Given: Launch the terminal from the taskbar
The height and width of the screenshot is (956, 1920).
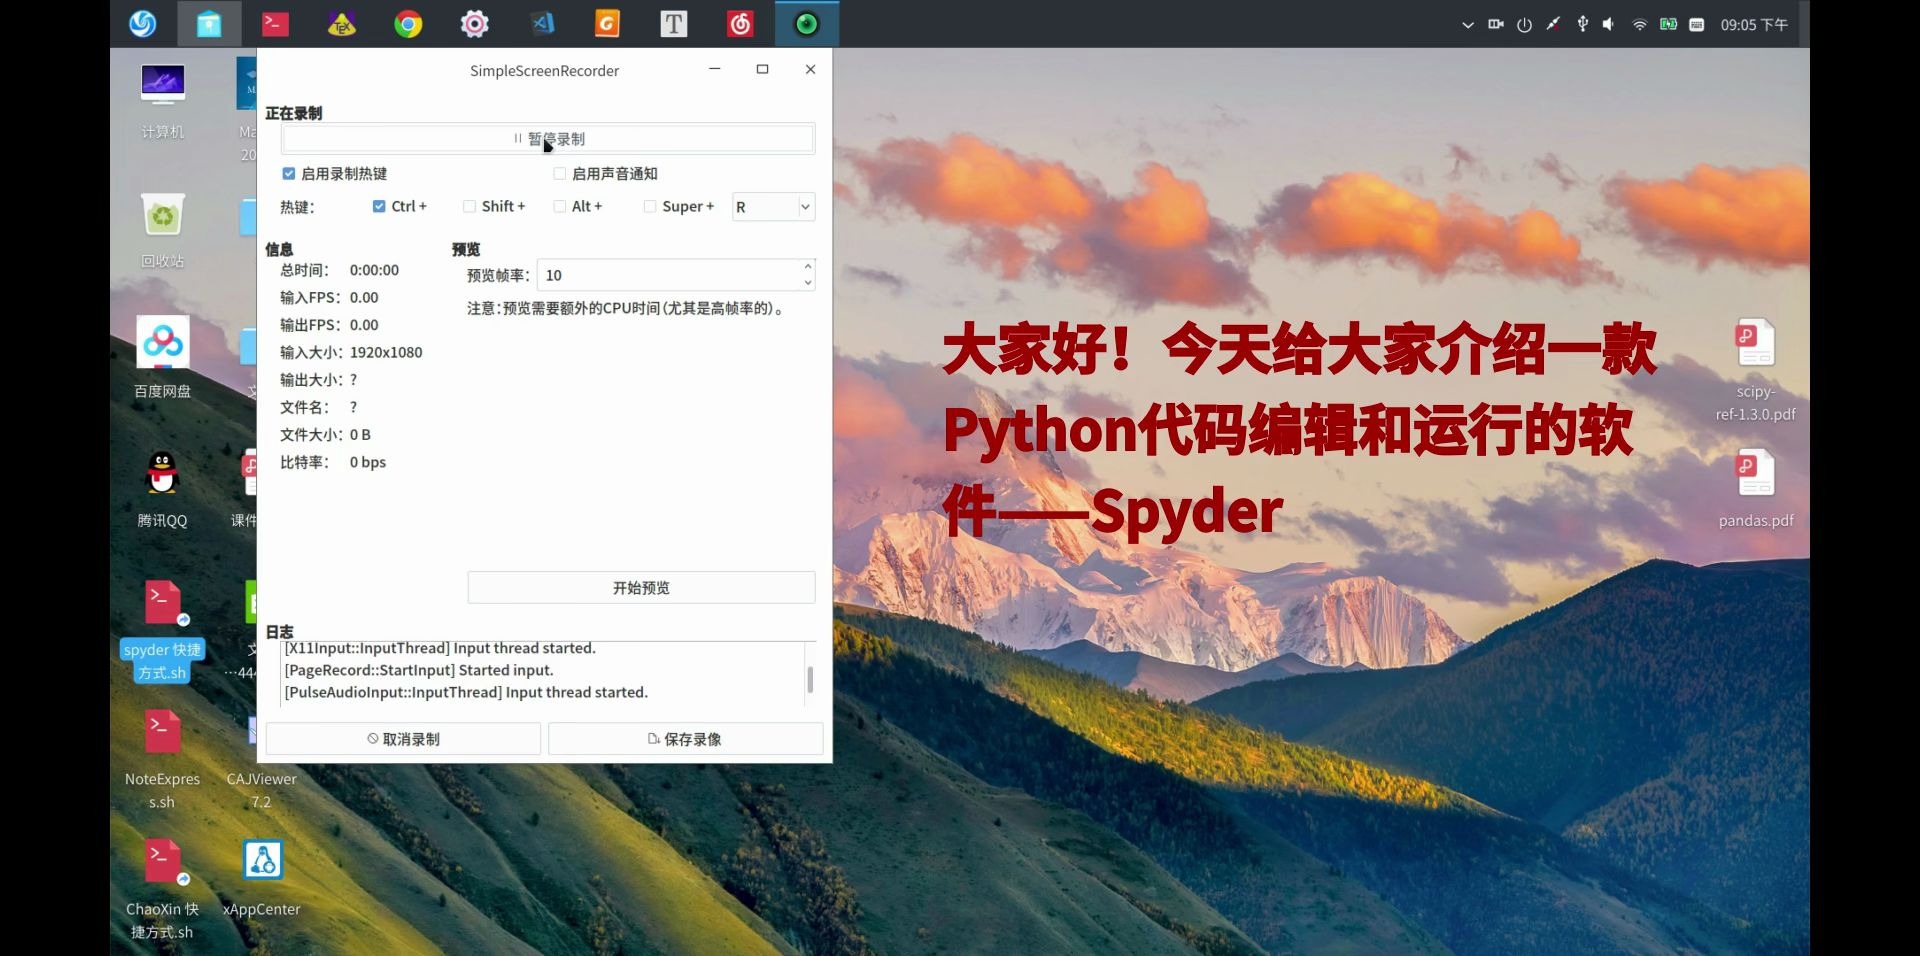Looking at the screenshot, I should (275, 23).
